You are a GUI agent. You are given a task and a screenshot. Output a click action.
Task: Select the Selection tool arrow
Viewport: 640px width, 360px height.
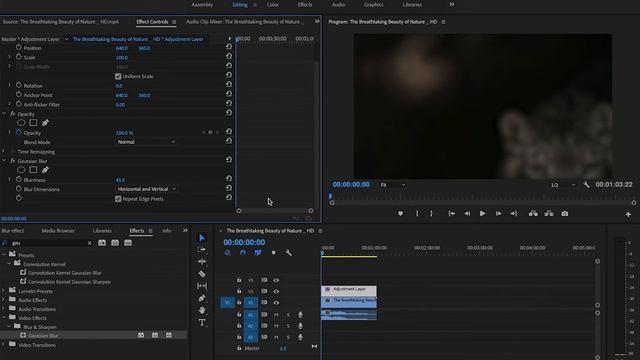click(202, 238)
